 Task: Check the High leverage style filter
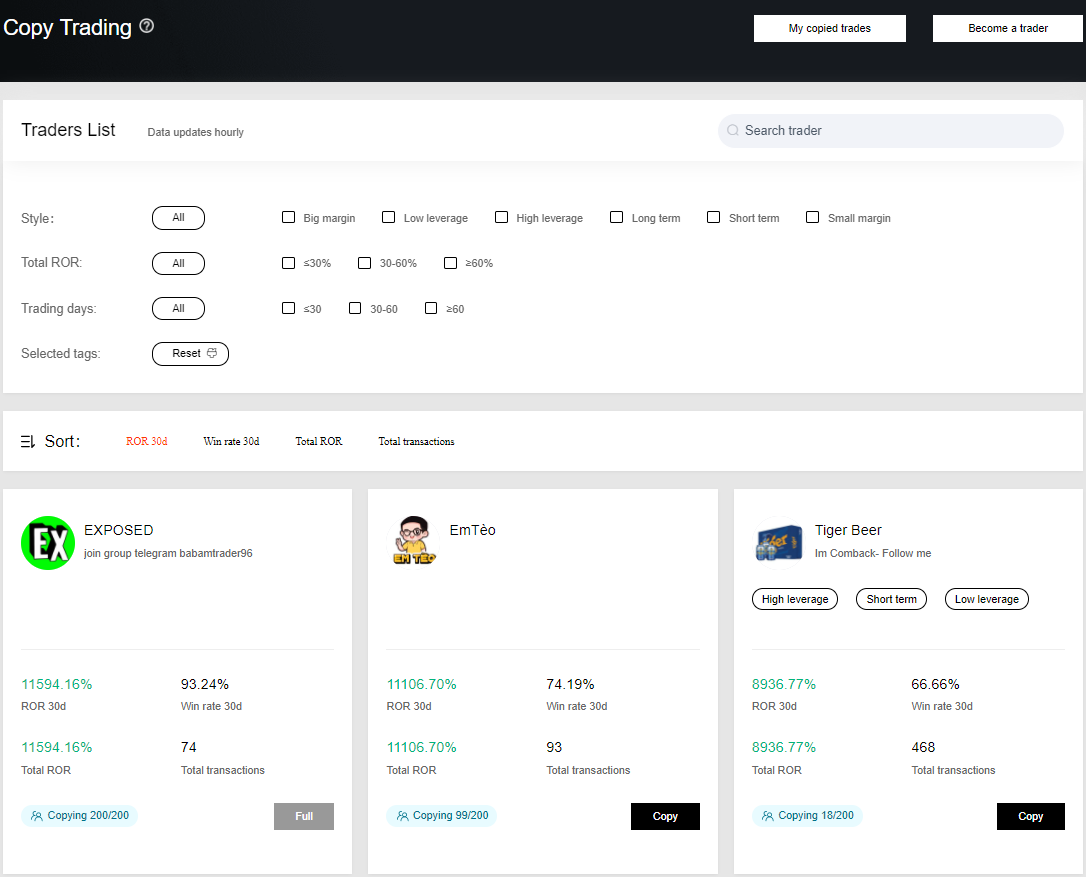(x=502, y=218)
